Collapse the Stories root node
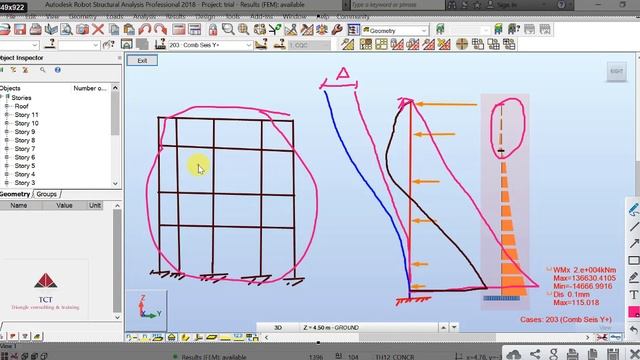 tap(2, 97)
